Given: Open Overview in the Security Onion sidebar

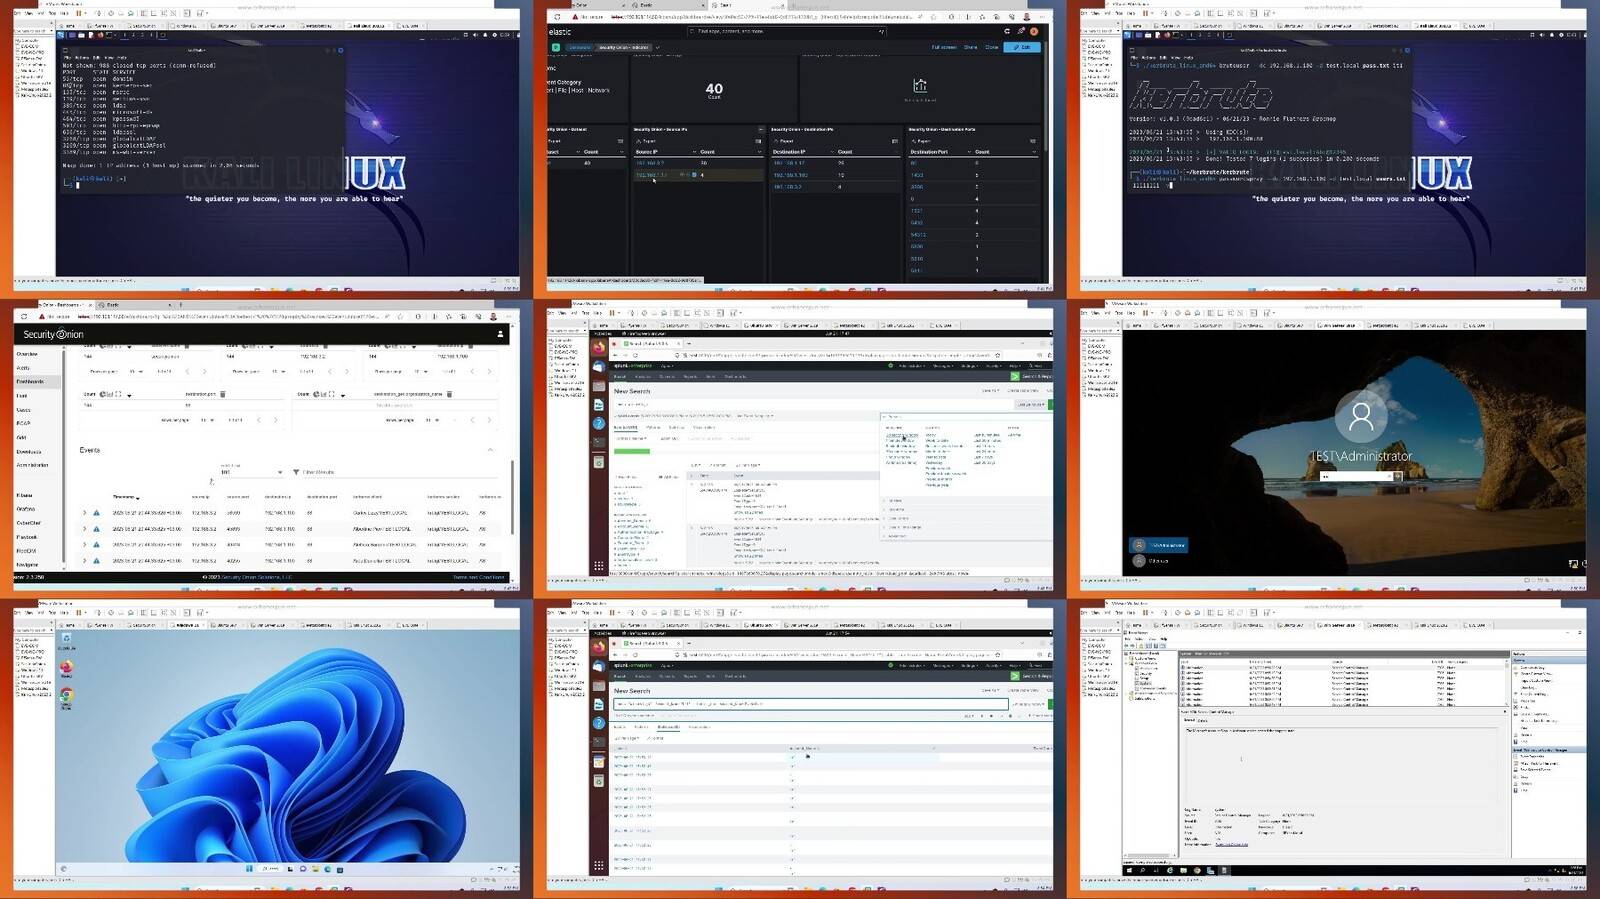Looking at the screenshot, I should pyautogui.click(x=27, y=354).
